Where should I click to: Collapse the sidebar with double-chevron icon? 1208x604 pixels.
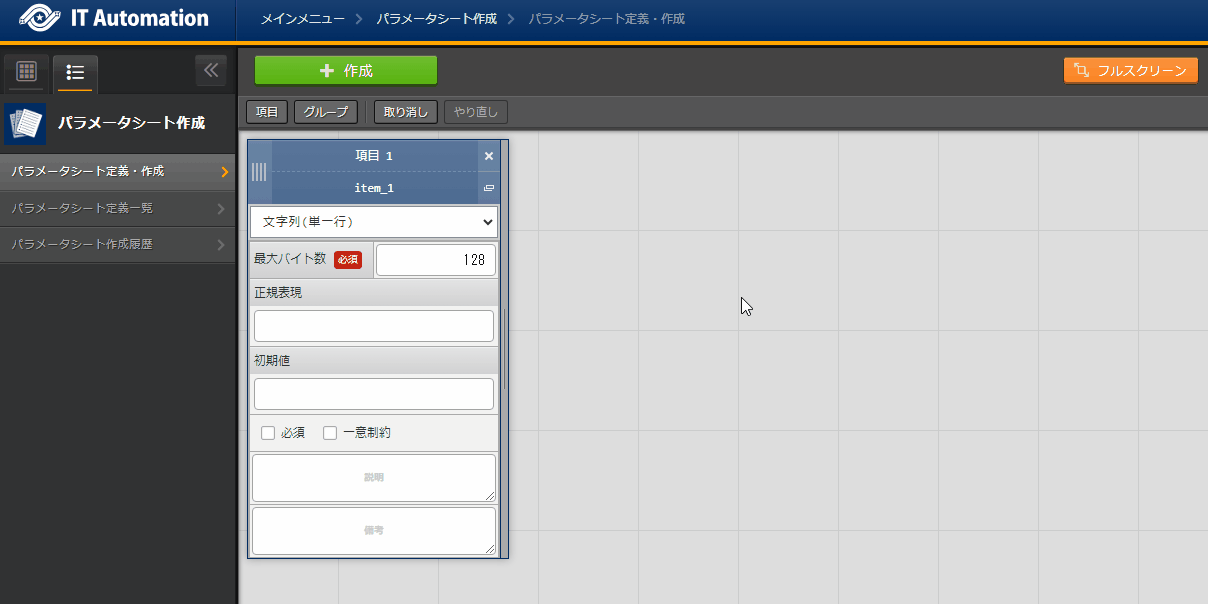point(210,71)
